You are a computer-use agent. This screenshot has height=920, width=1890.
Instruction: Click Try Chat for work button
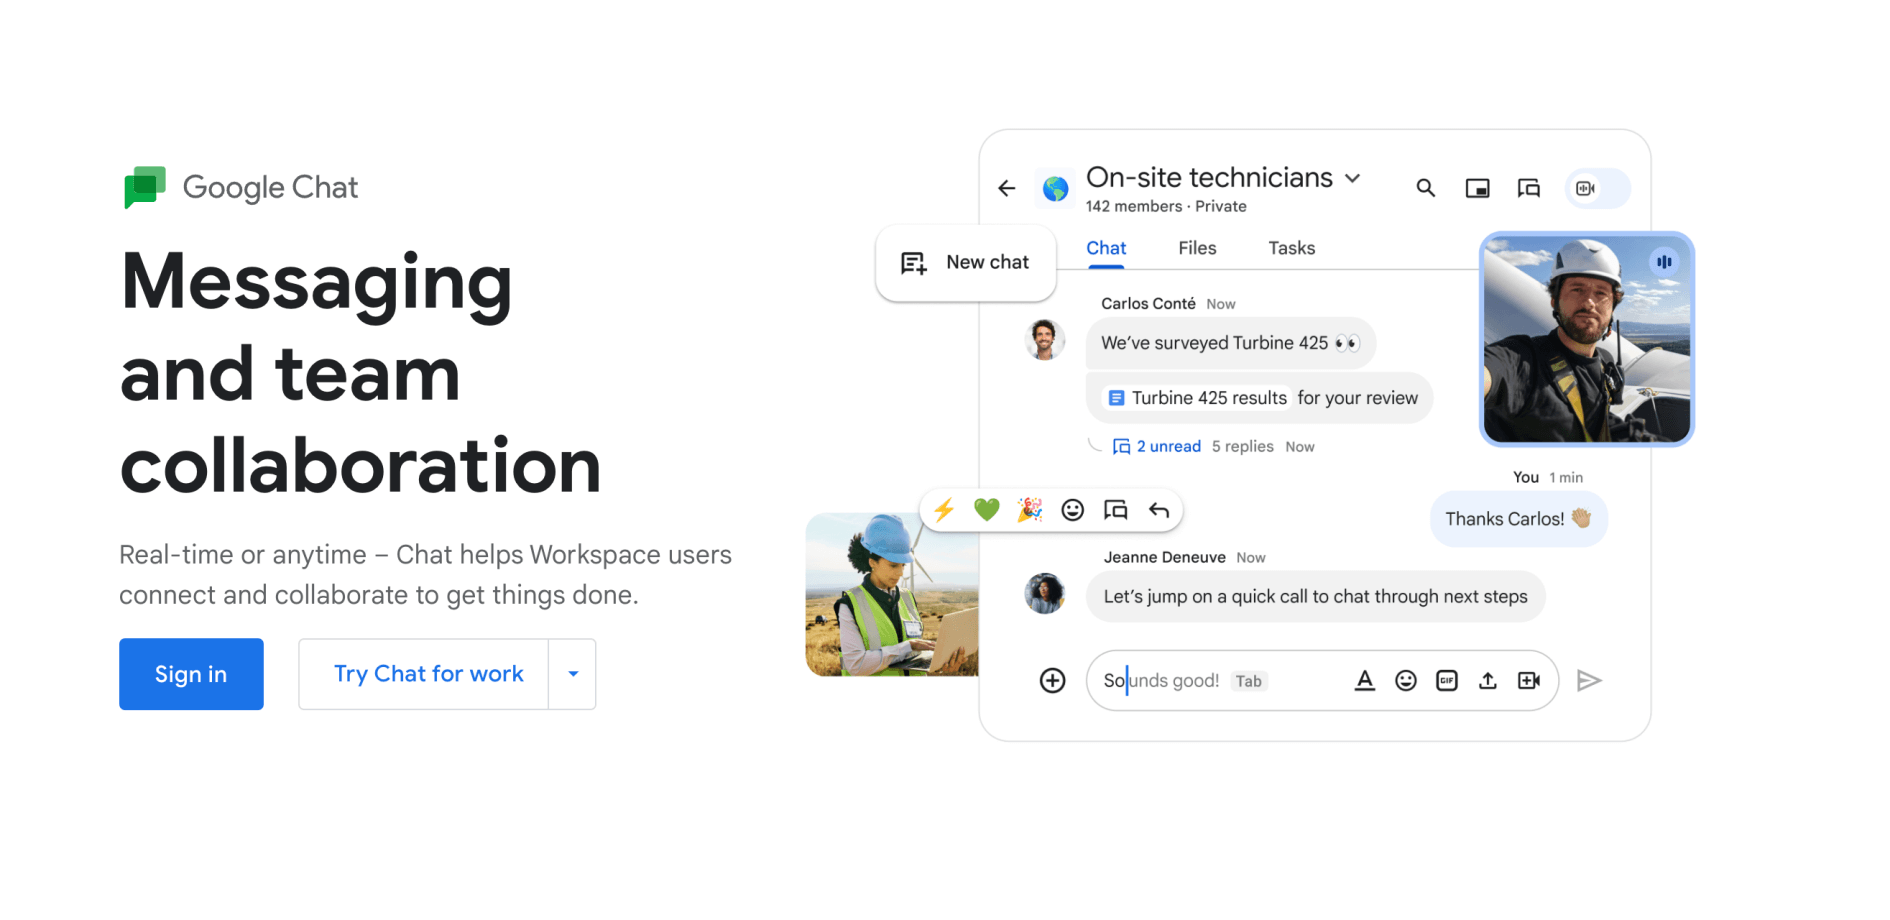coord(424,674)
